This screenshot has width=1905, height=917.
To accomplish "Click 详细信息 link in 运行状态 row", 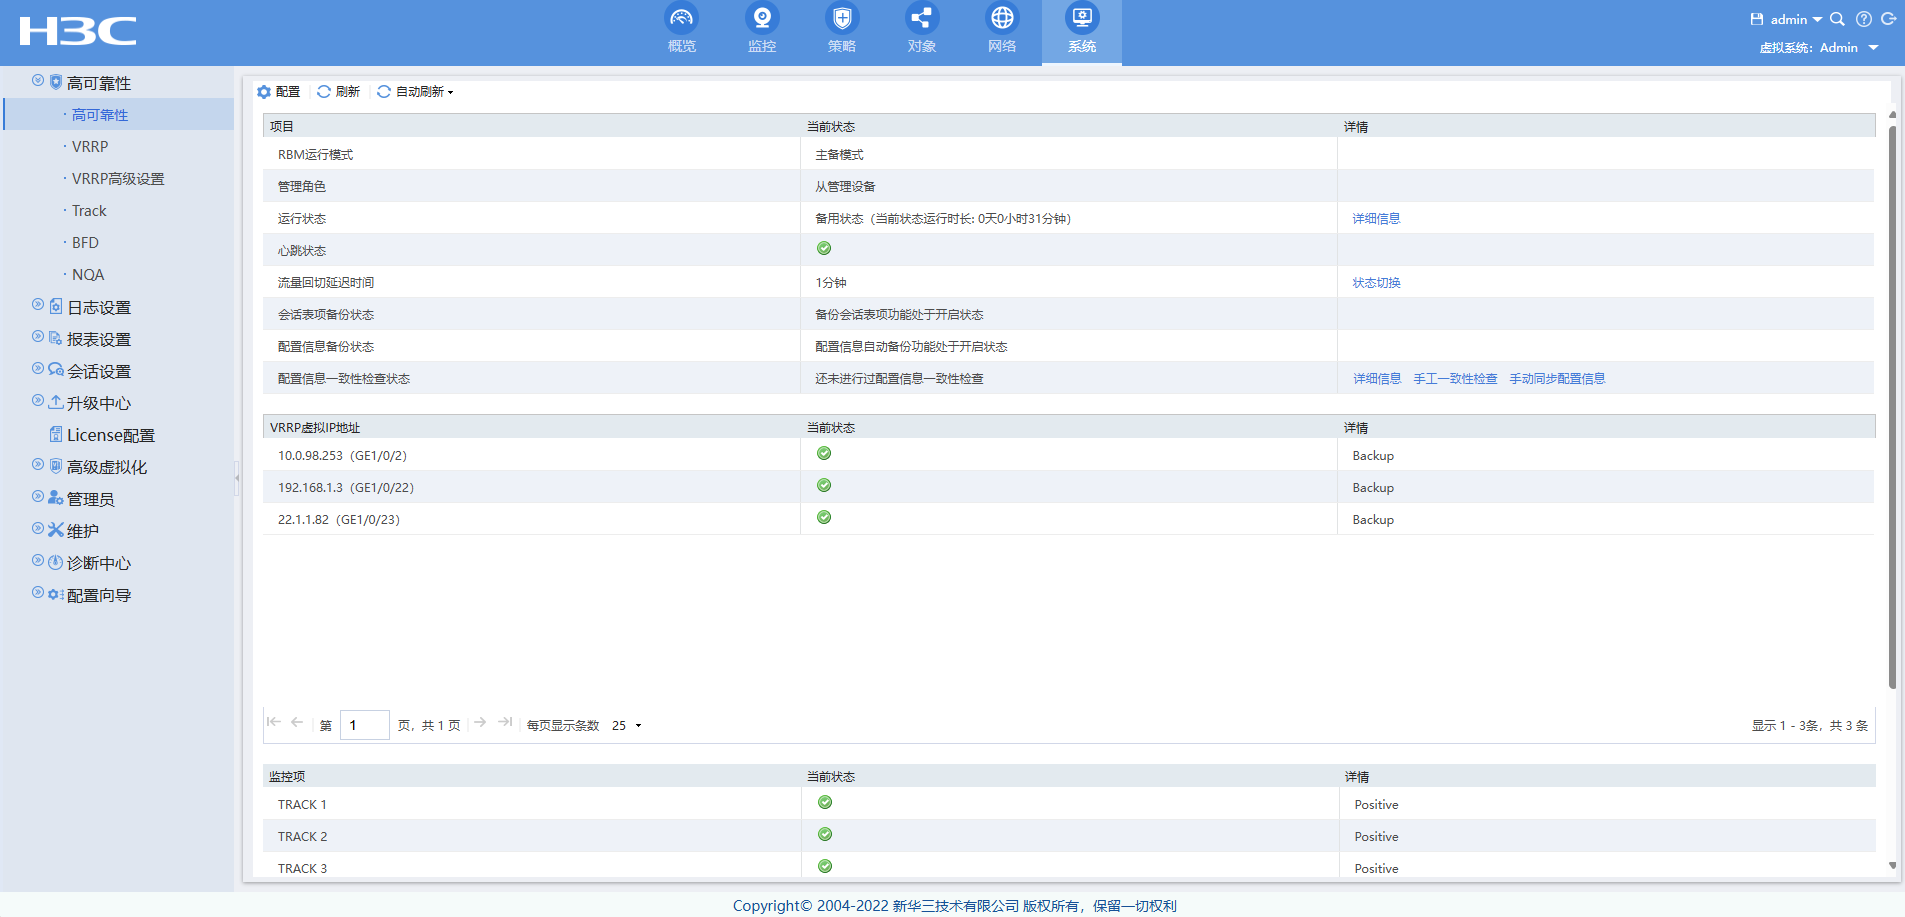I will 1376,219.
